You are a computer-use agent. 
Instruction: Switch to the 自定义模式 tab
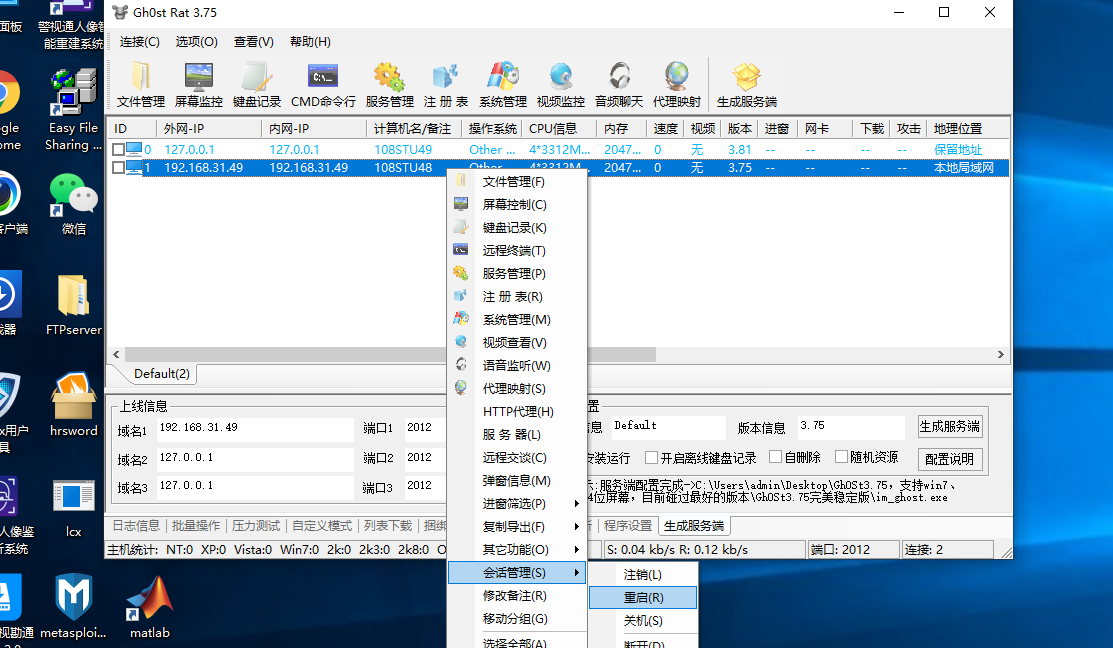322,526
